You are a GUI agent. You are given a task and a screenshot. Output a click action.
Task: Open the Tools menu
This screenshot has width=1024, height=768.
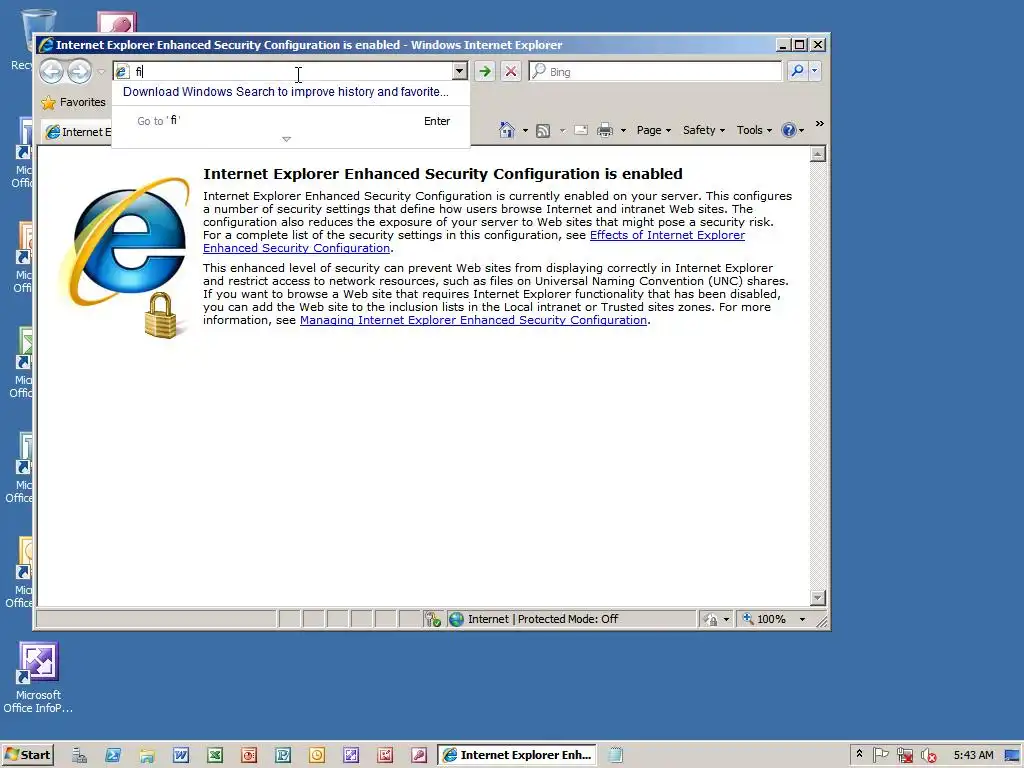coord(754,130)
